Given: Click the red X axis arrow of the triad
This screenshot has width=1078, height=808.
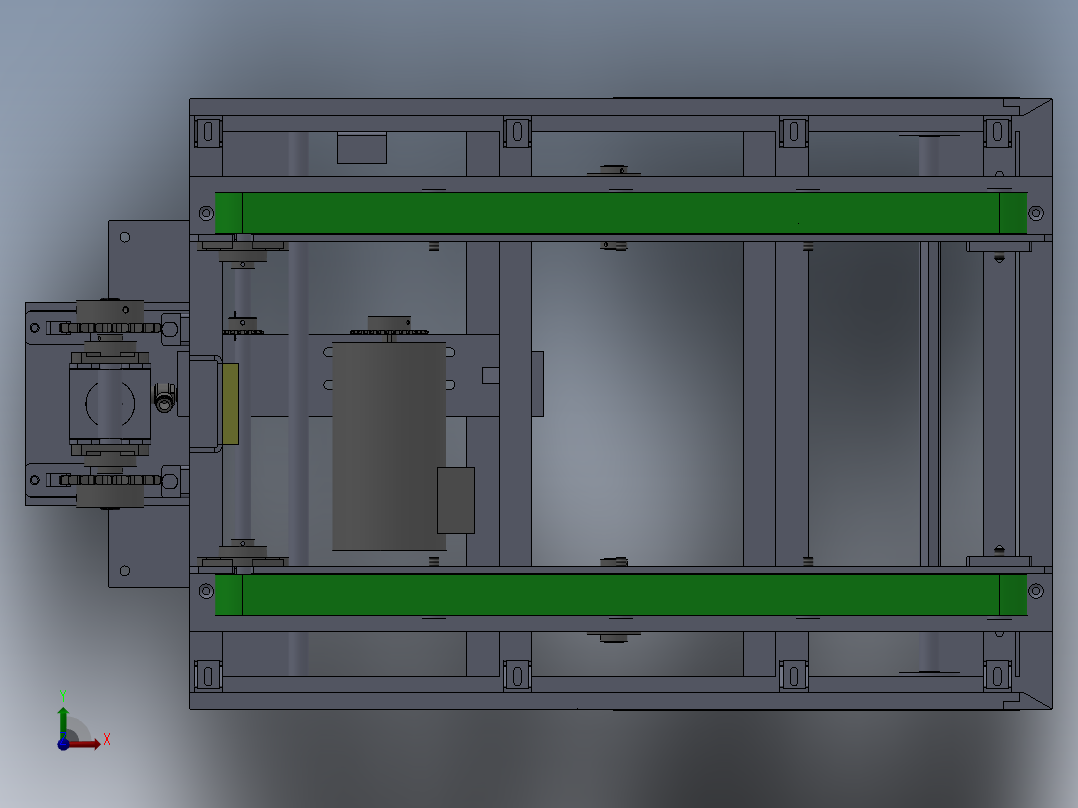Looking at the screenshot, I should pos(85,744).
